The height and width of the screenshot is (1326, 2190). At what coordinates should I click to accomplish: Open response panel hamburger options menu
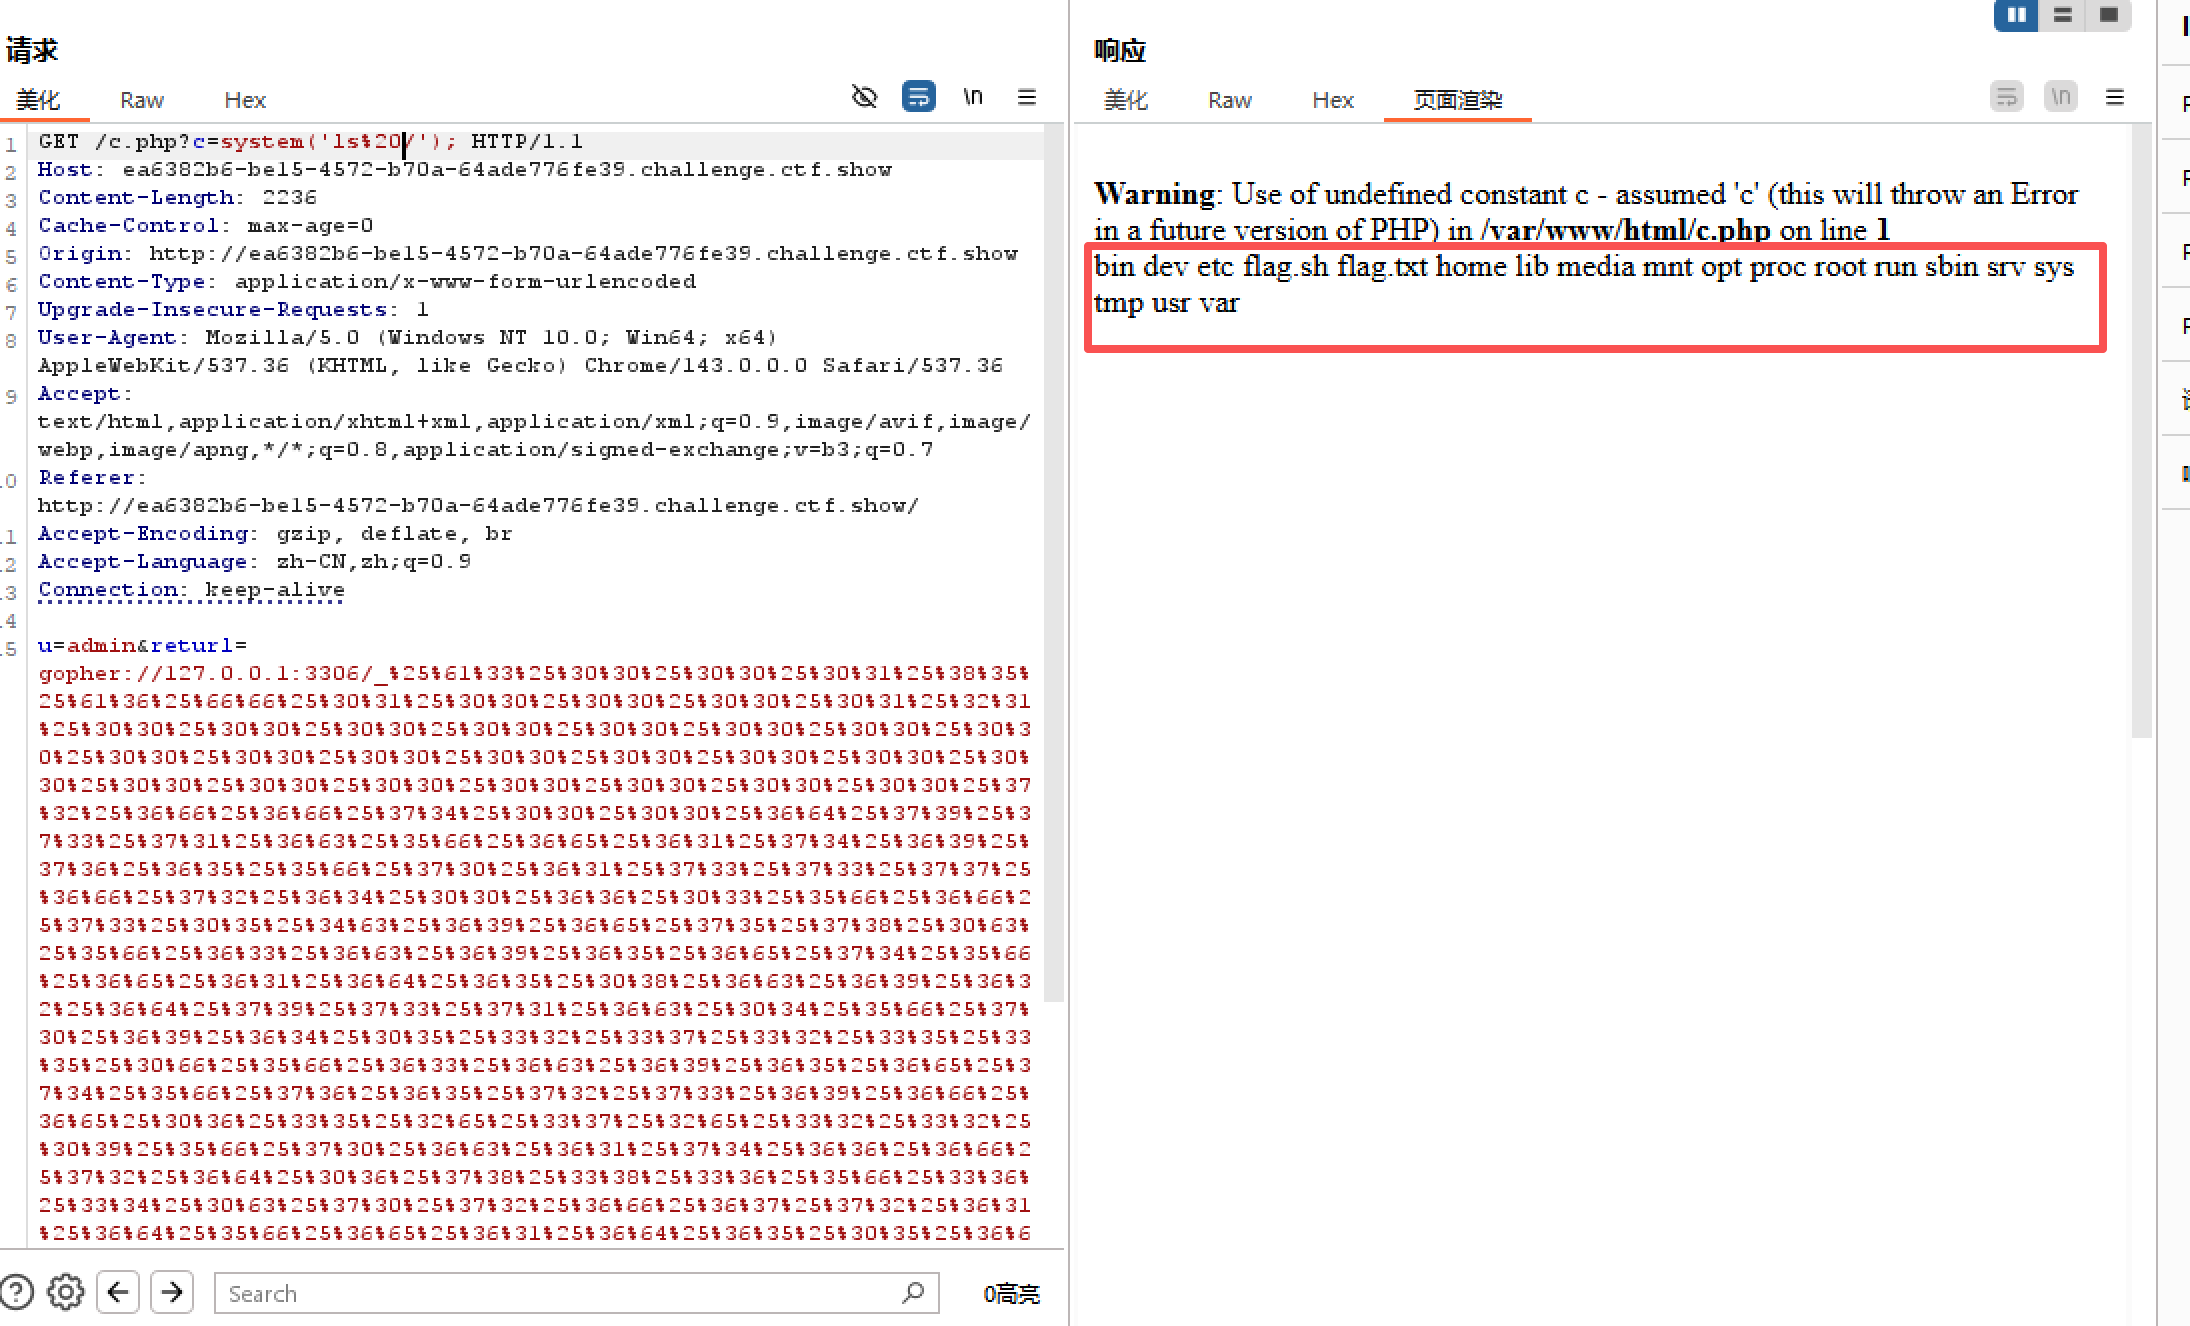click(2115, 97)
